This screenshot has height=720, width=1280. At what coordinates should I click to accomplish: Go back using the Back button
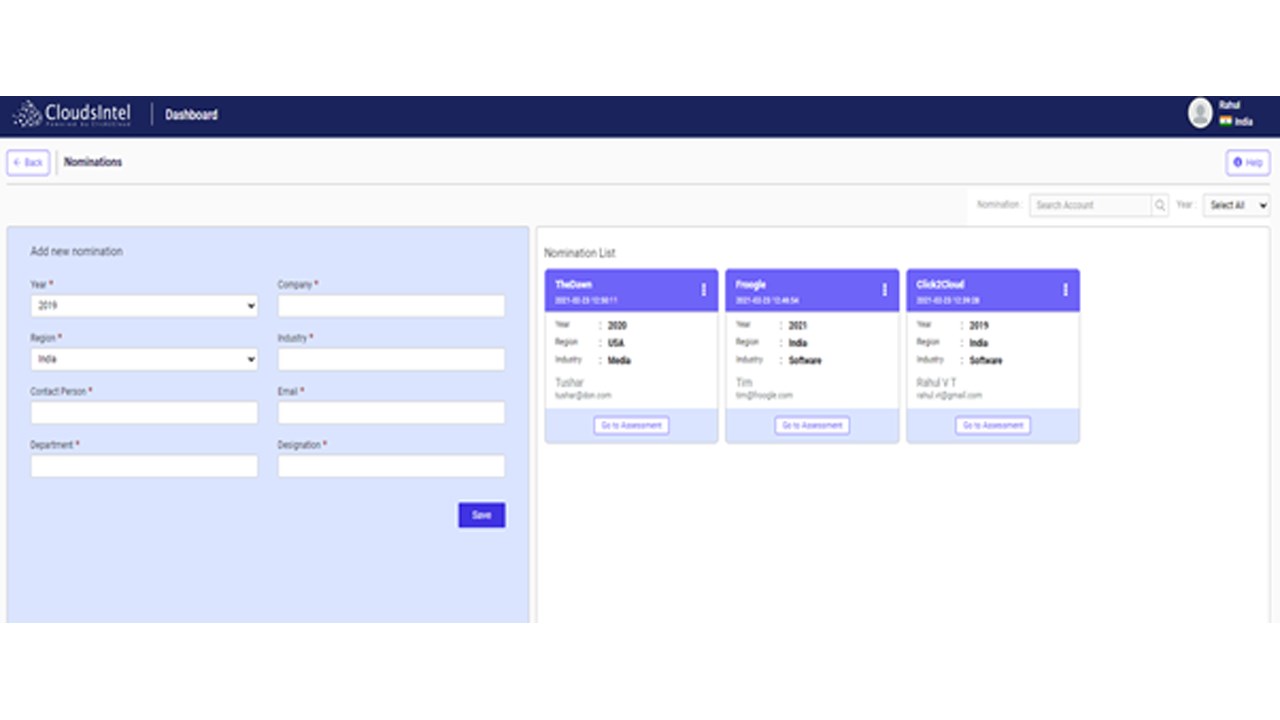[x=28, y=162]
